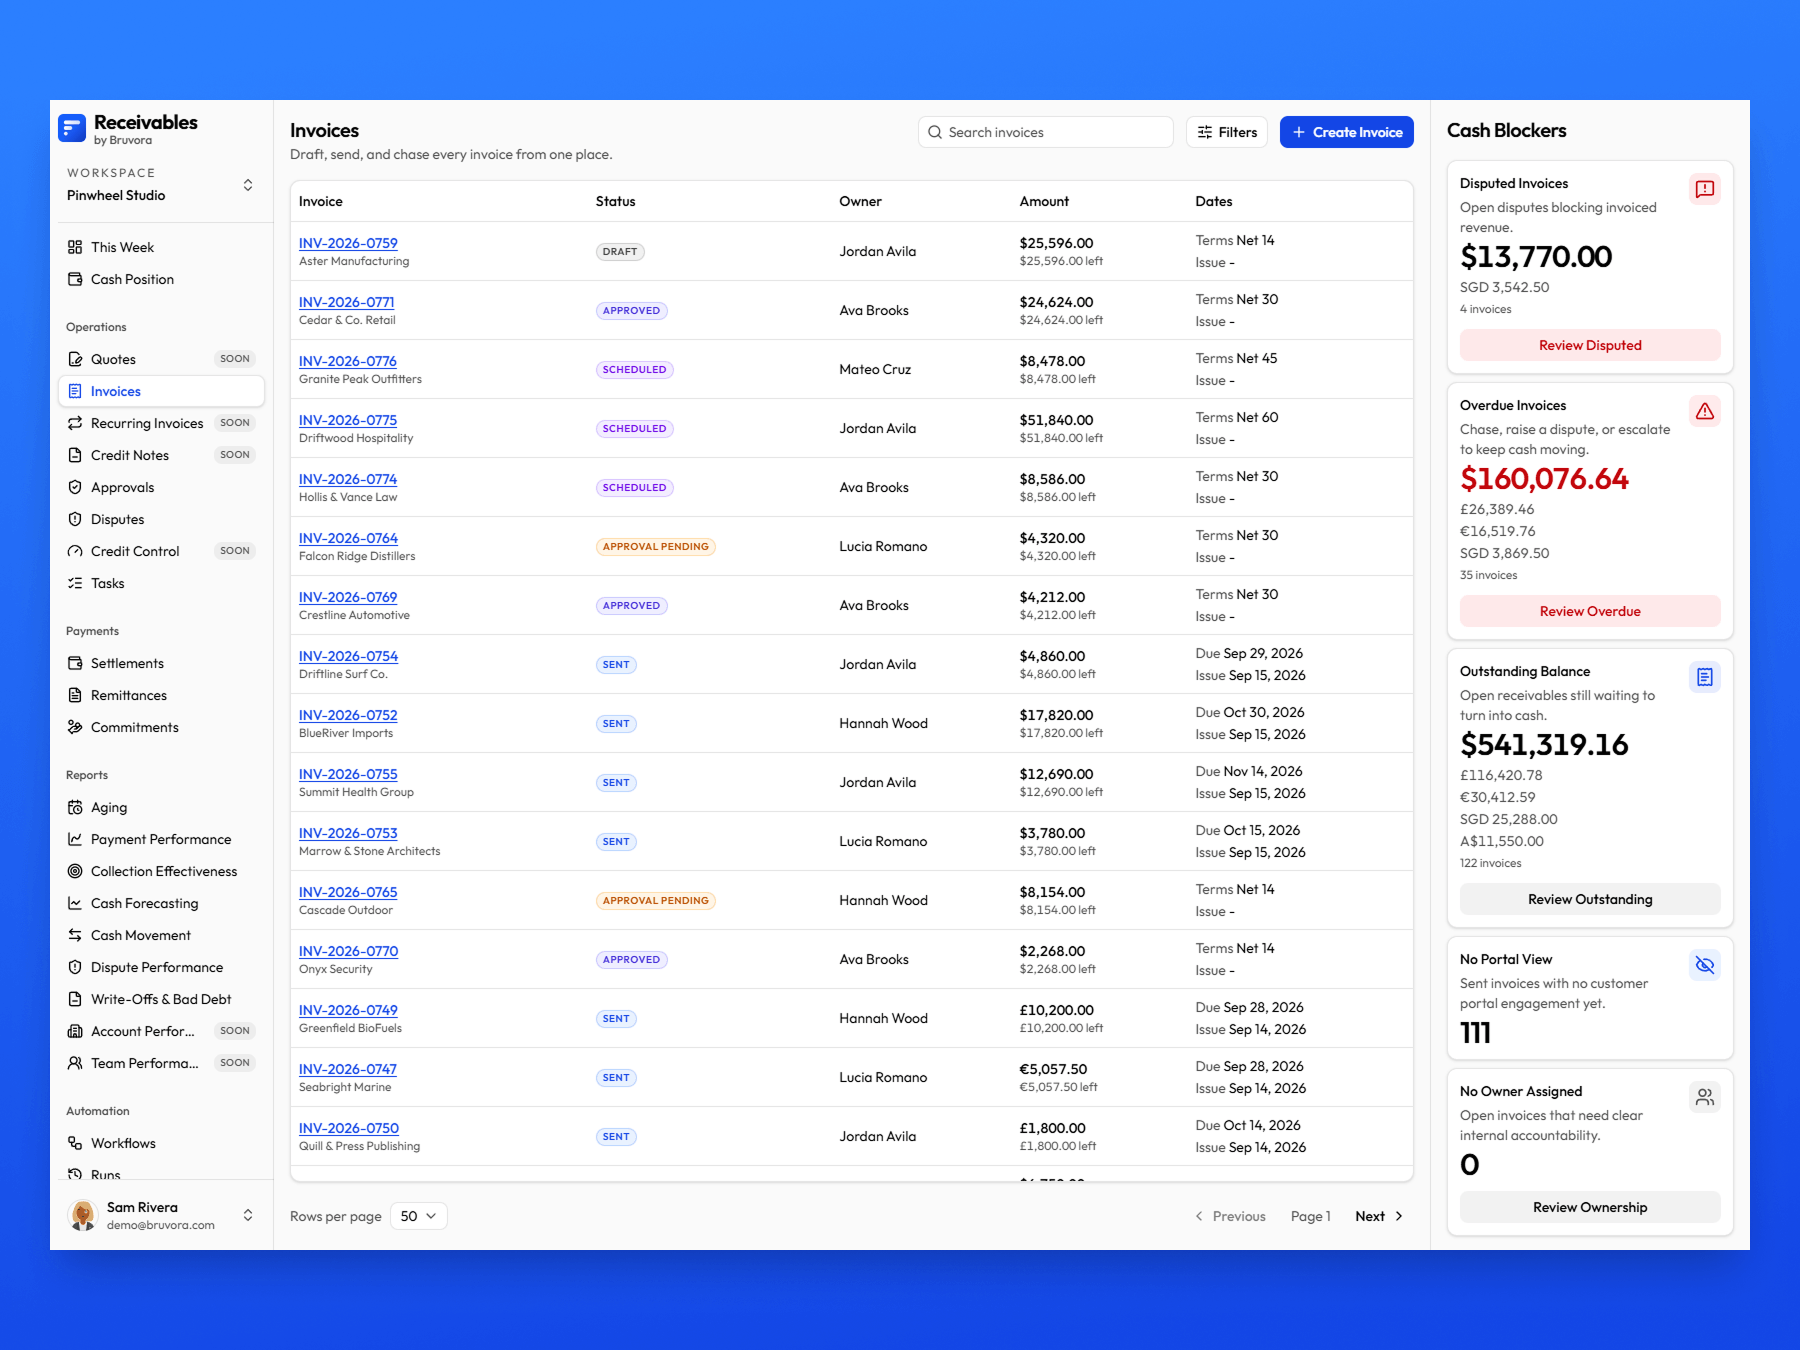Click the Amount column header

(x=1044, y=201)
